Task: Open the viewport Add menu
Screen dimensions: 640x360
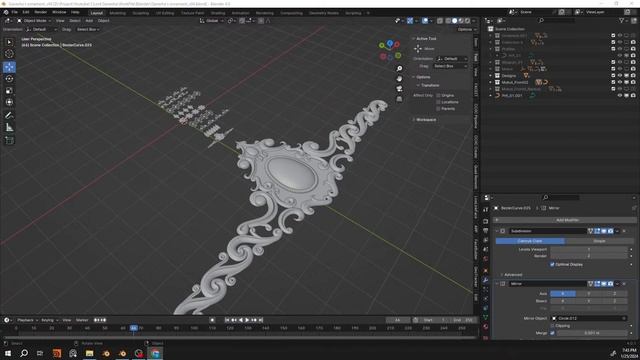Action: point(89,20)
